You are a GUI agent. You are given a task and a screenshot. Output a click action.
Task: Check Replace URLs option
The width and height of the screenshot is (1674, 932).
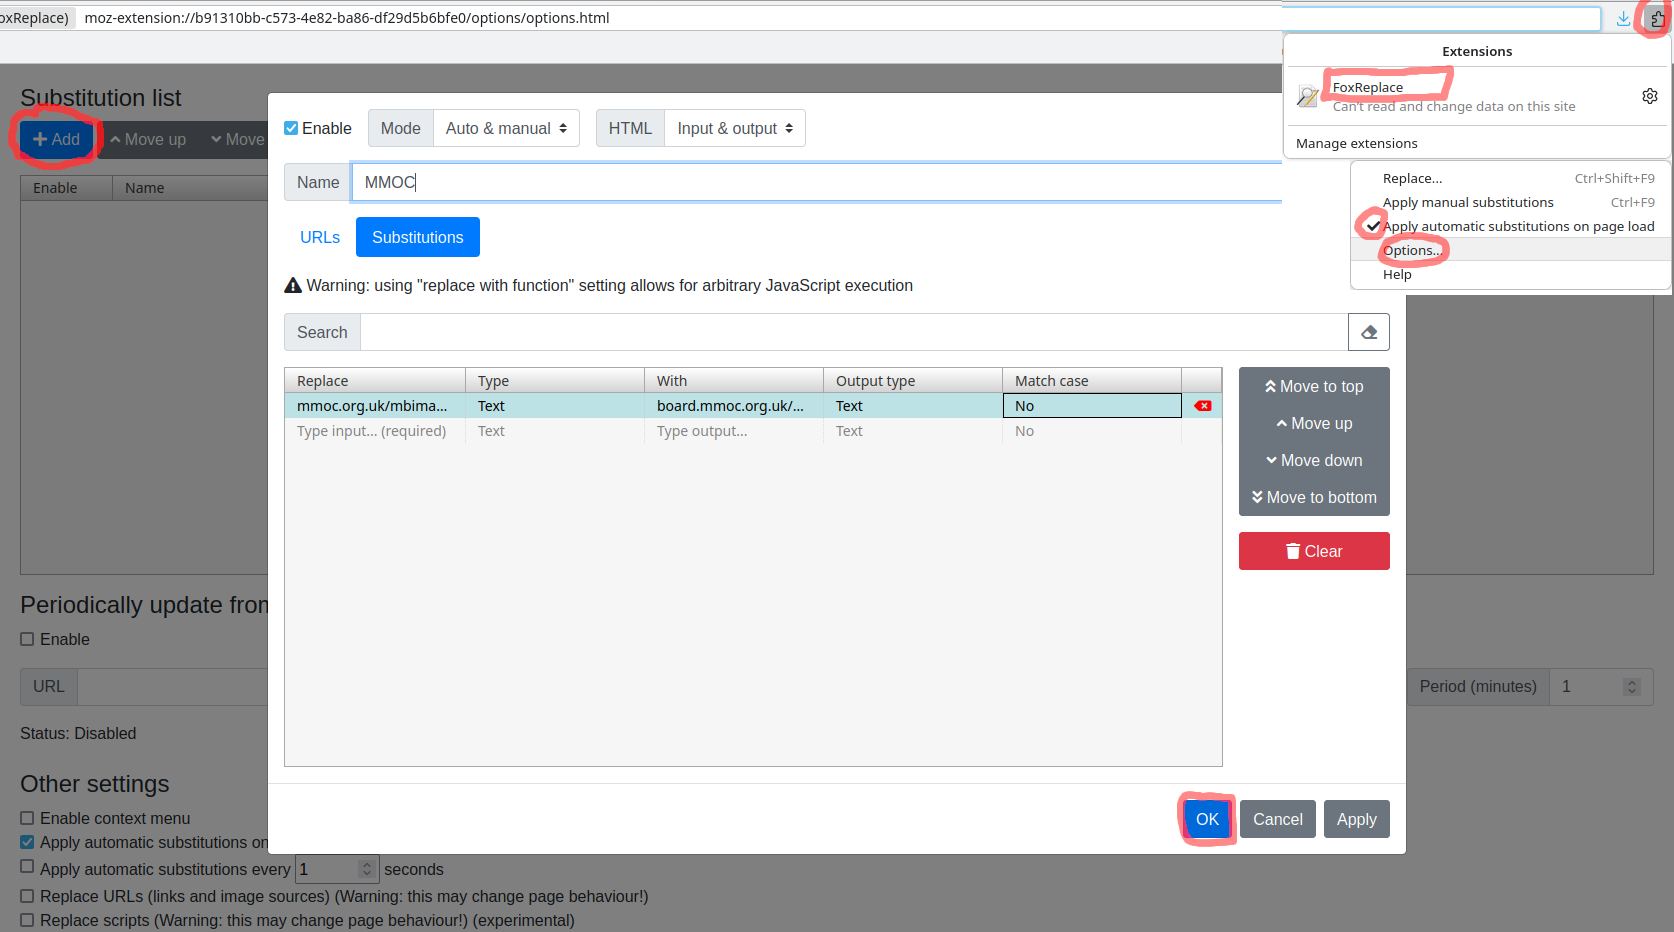click(x=27, y=896)
